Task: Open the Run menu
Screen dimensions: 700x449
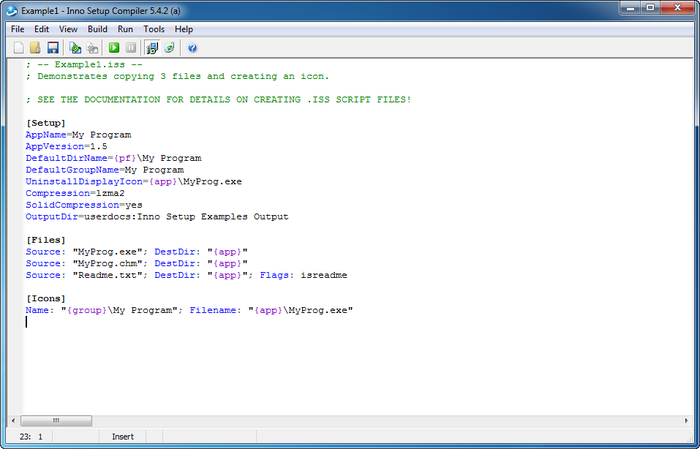Action: coord(125,29)
